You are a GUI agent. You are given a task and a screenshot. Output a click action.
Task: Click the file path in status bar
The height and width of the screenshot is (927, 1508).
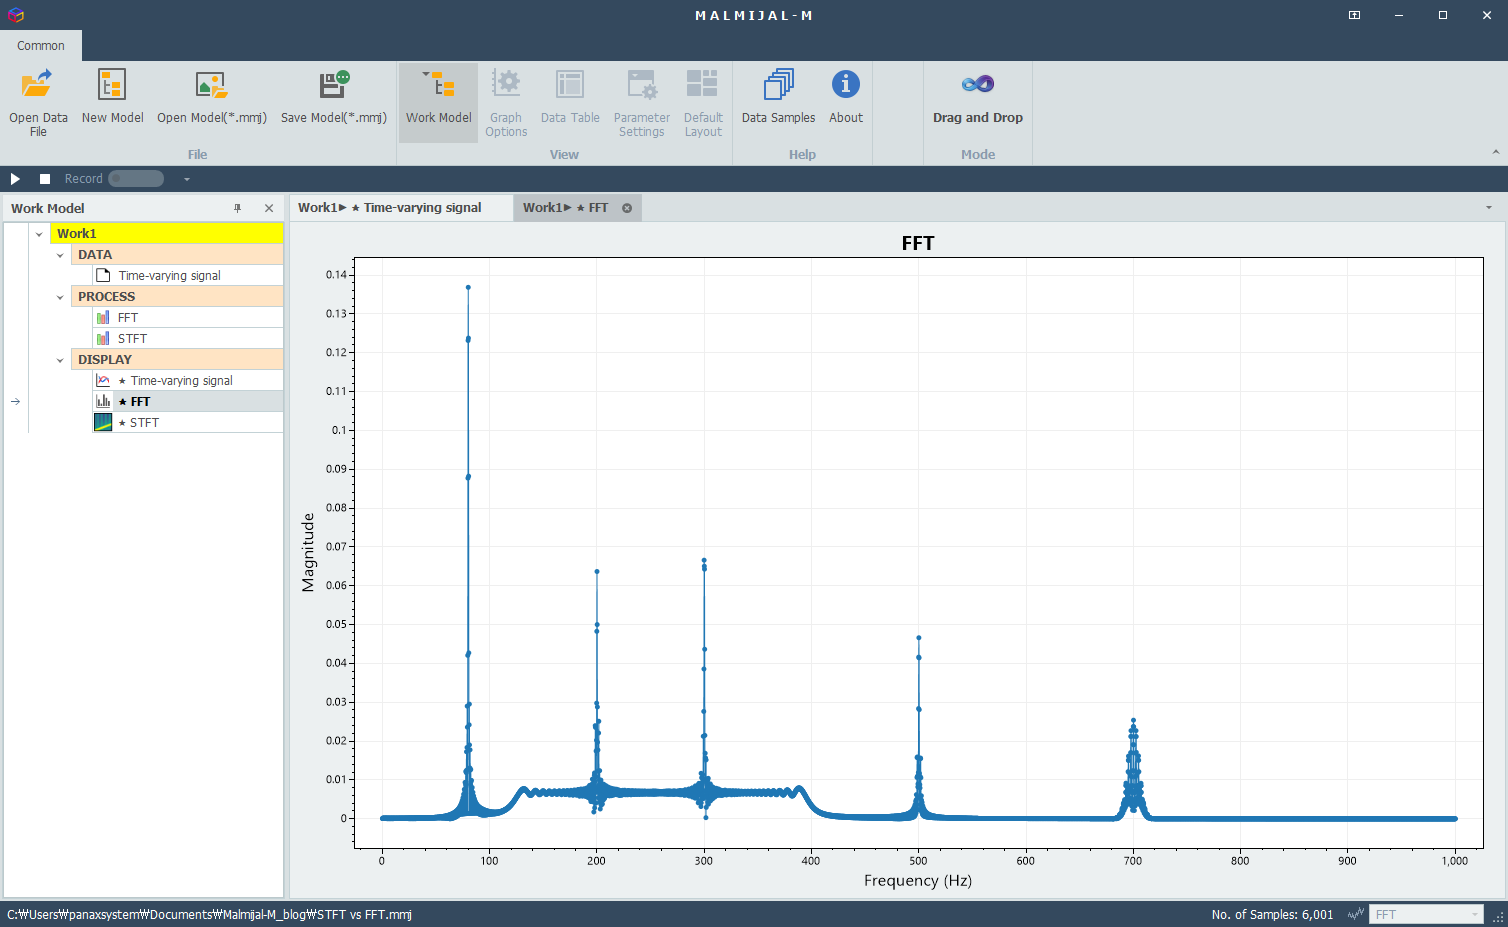209,914
